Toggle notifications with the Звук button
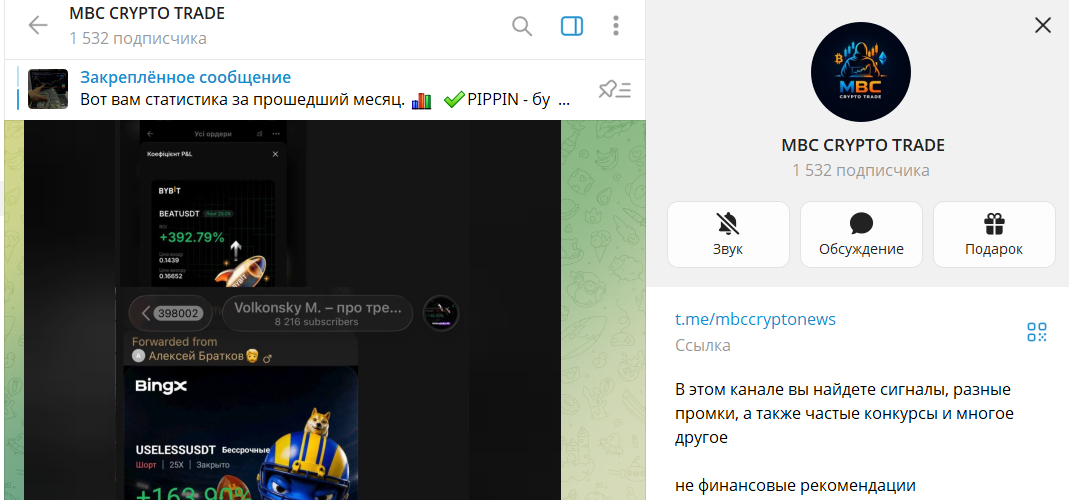Screen dimensions: 1069x500 [x=728, y=234]
